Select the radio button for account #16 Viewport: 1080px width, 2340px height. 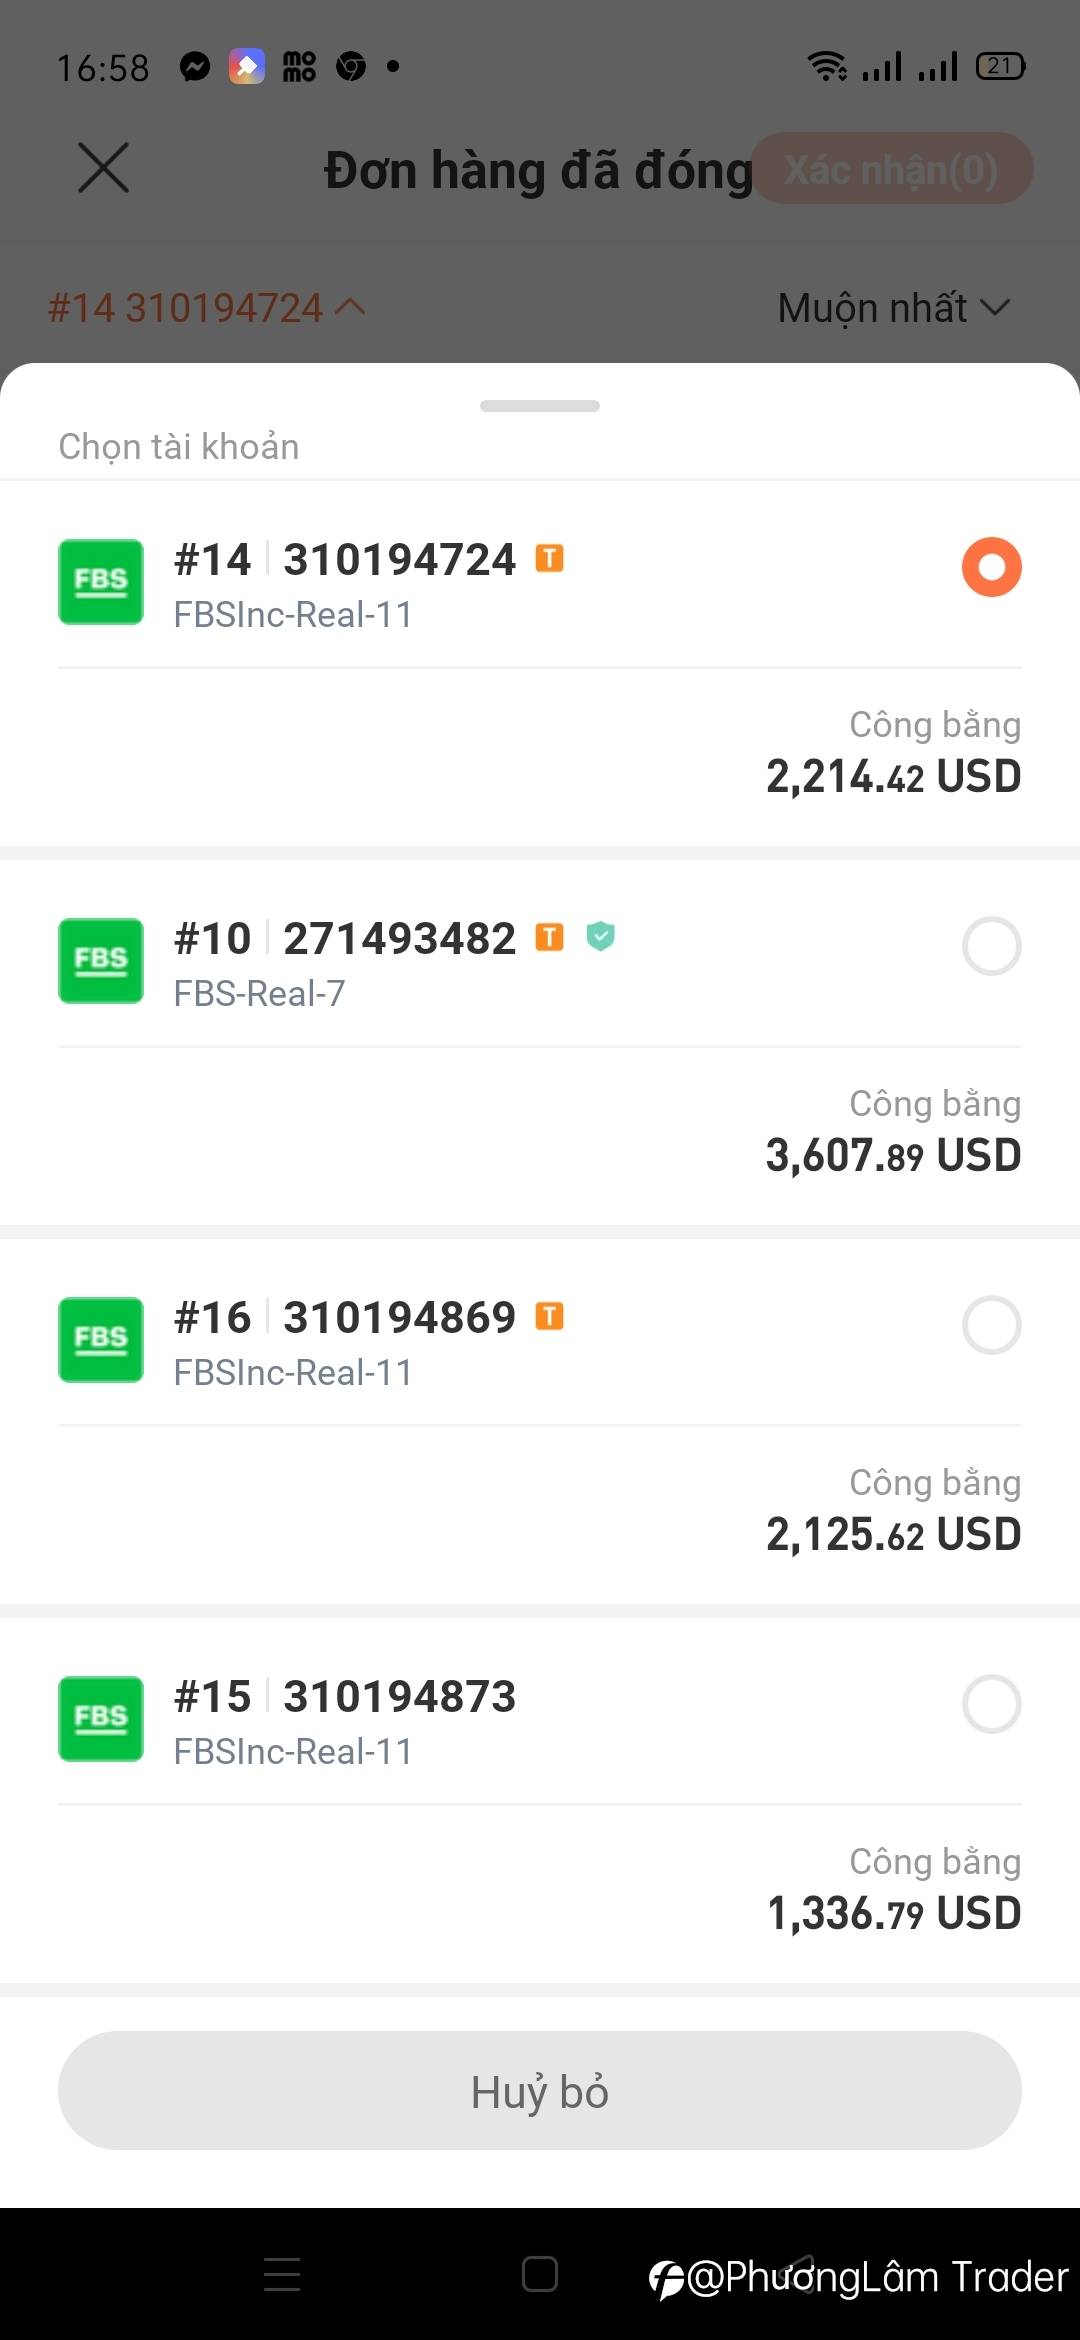tap(991, 1325)
